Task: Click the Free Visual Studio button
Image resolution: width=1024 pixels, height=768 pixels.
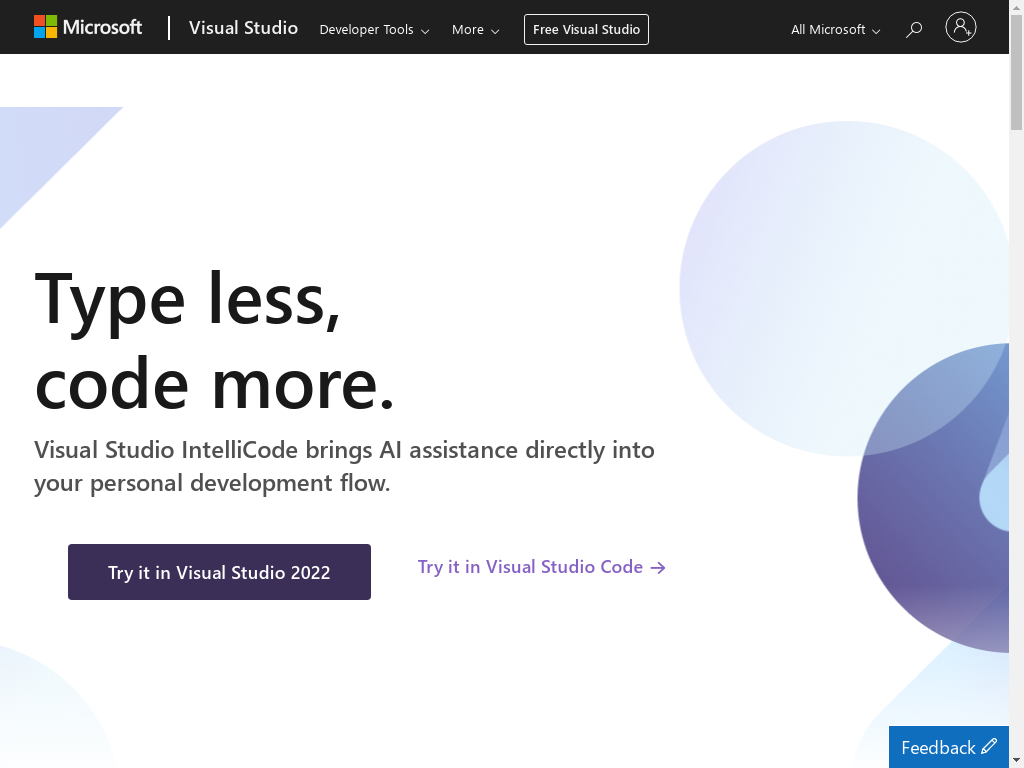Action: click(586, 29)
